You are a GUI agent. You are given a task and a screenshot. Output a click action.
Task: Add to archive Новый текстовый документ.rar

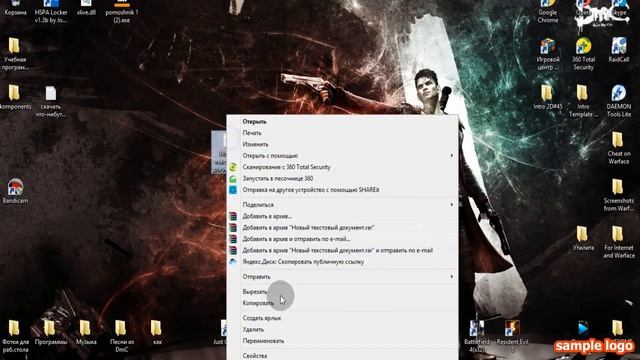pyautogui.click(x=342, y=228)
